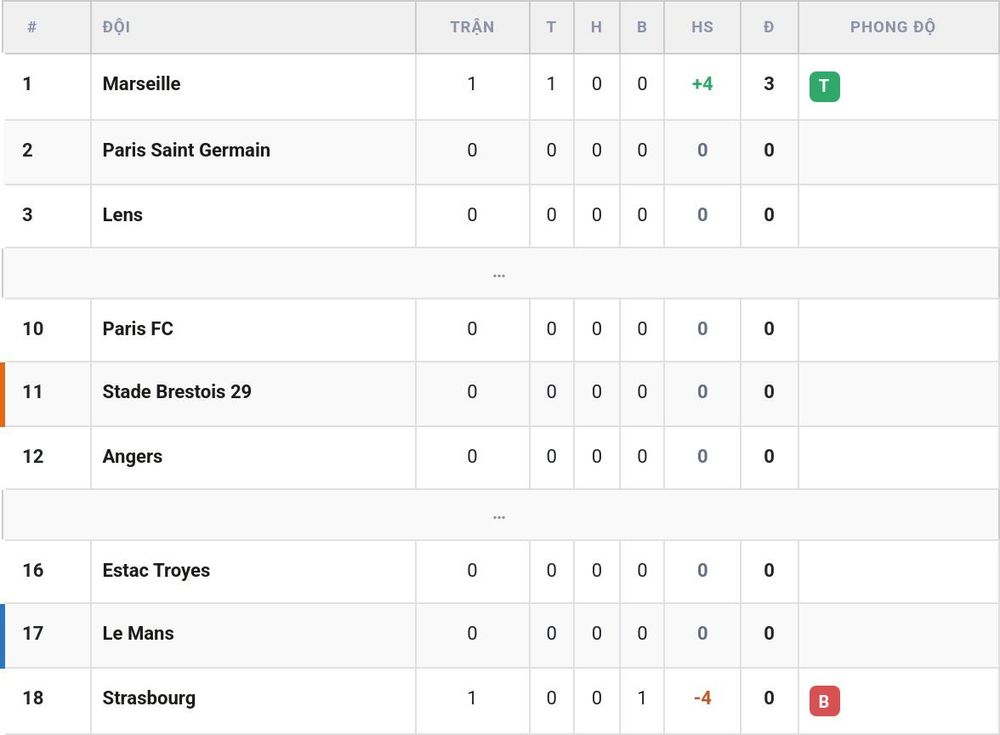
Task: Click the Estac Troyes team name
Action: [156, 570]
